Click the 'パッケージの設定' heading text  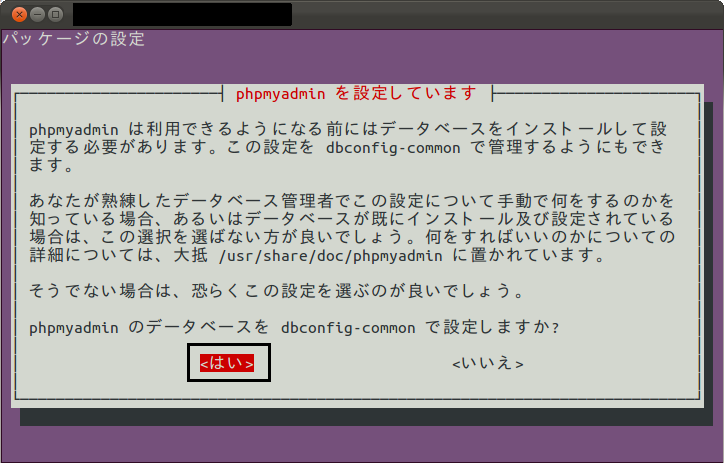click(x=74, y=39)
